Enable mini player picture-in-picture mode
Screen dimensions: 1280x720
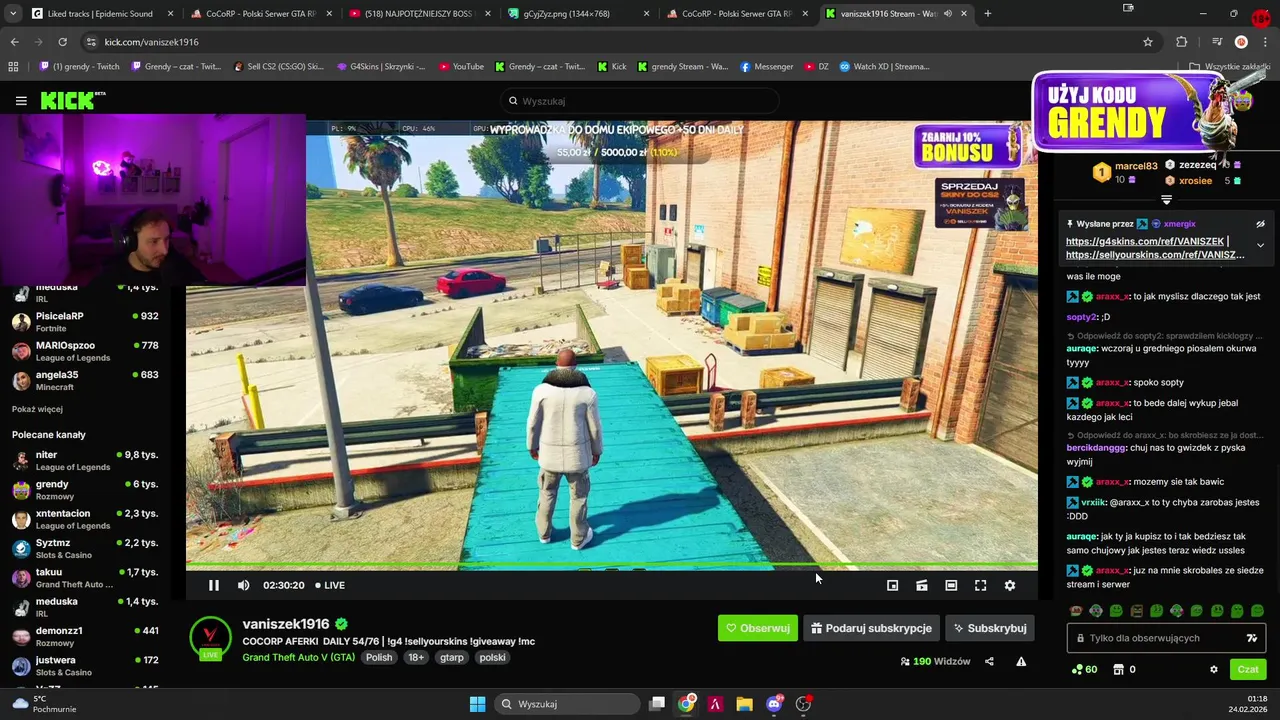tap(892, 585)
